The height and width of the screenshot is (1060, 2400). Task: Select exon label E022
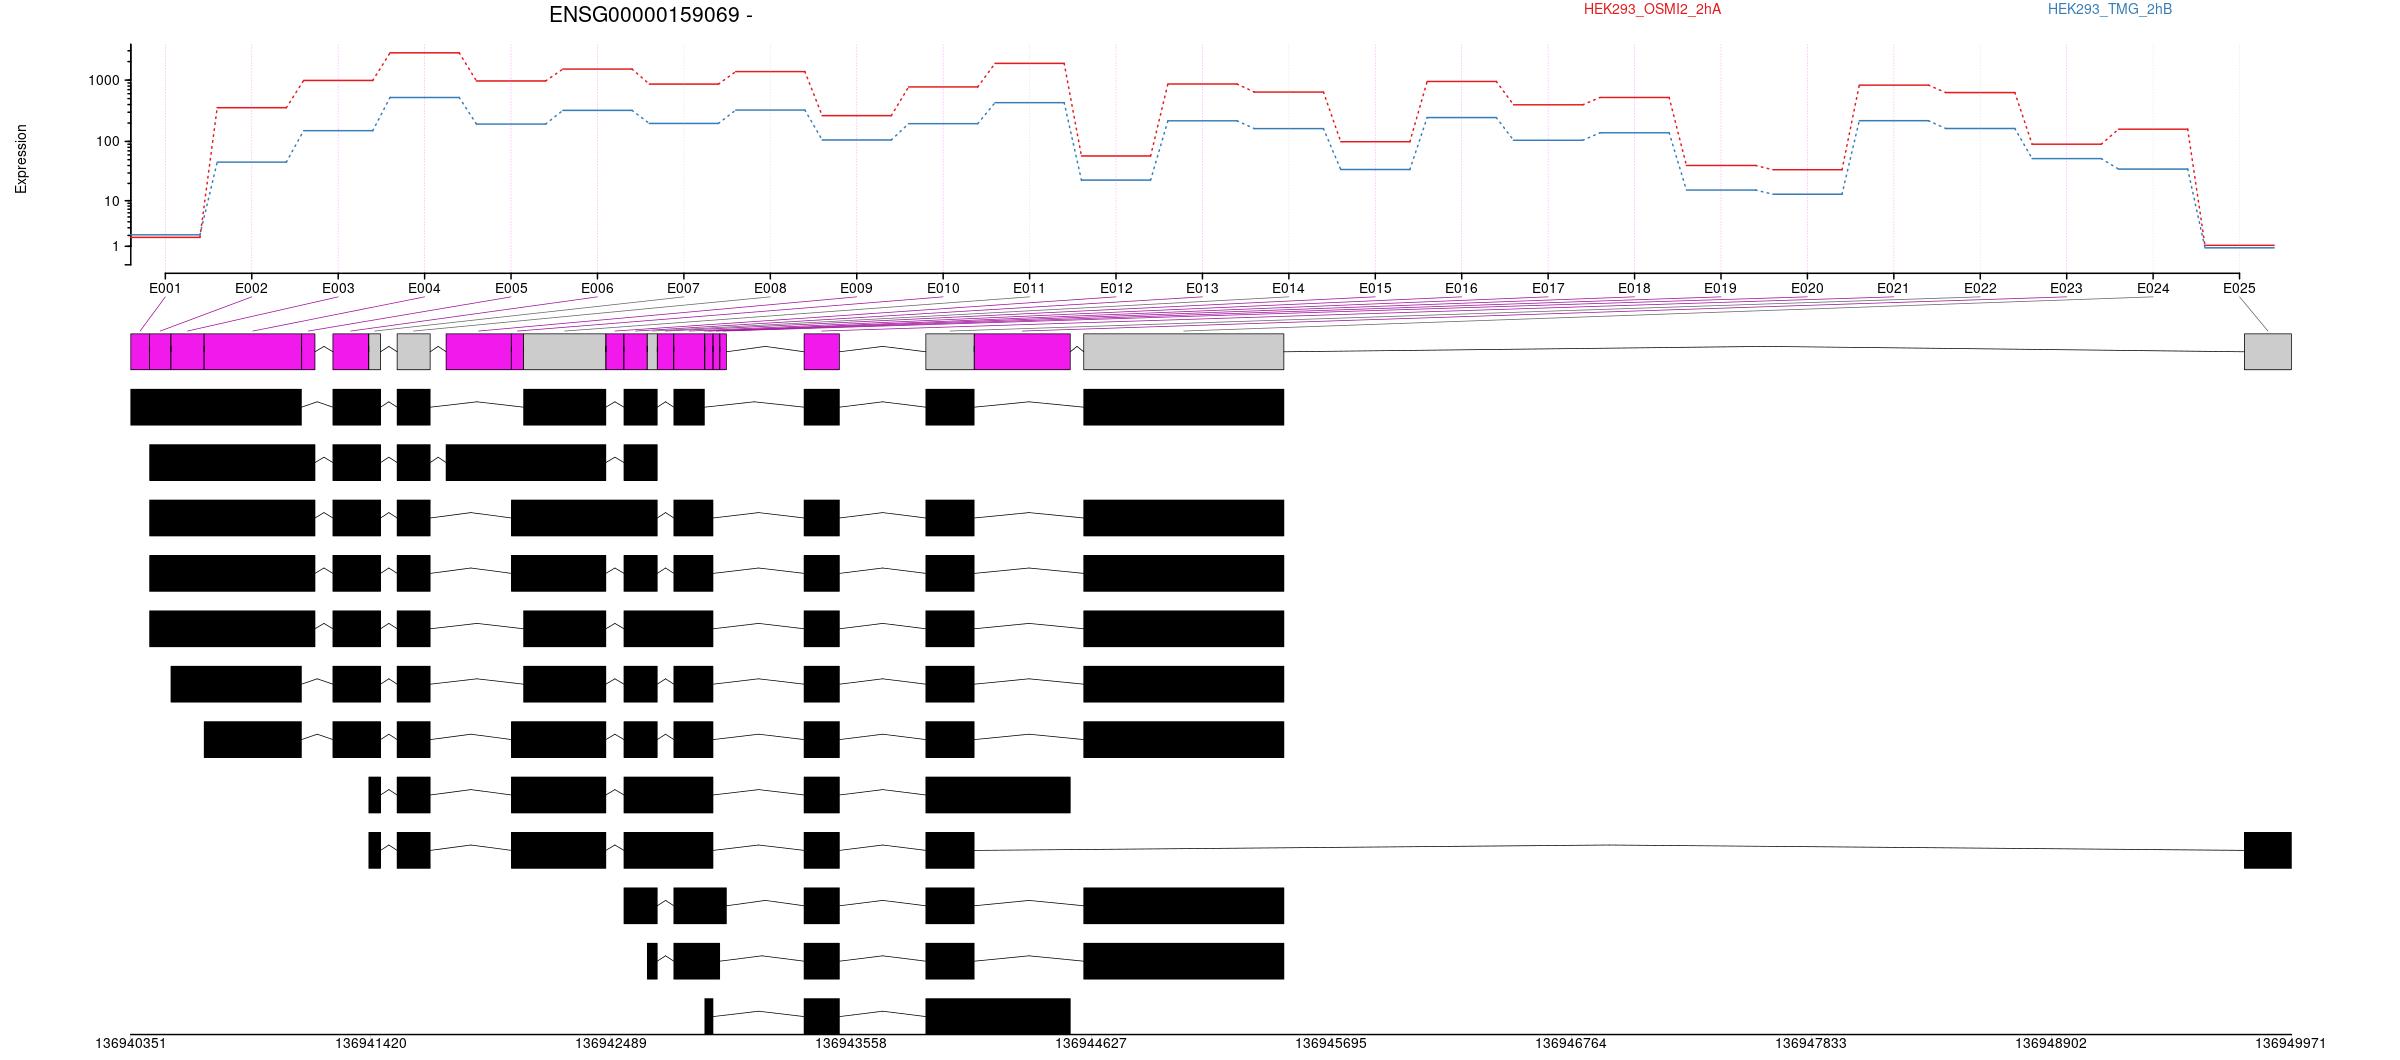1980,289
